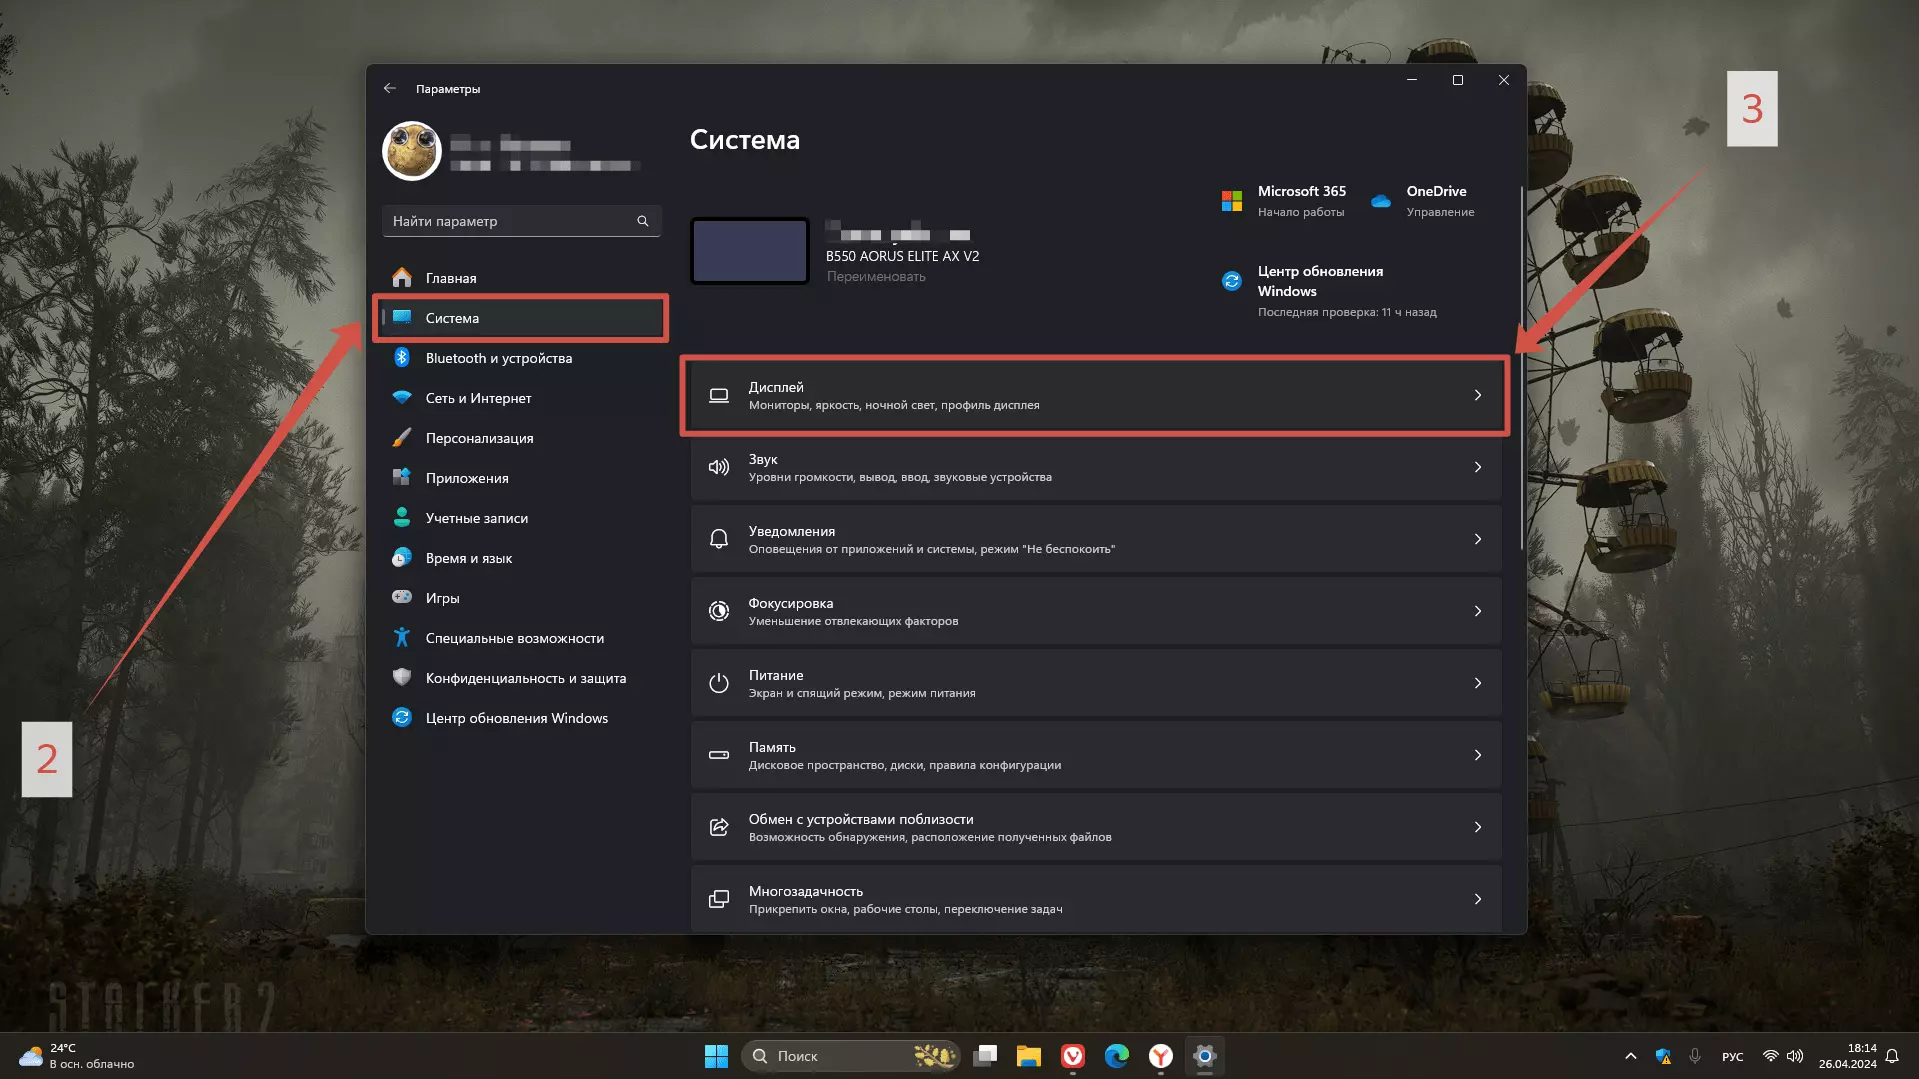The height and width of the screenshot is (1079, 1919).
Task: Open Учетные записи settings
Action: [521, 518]
